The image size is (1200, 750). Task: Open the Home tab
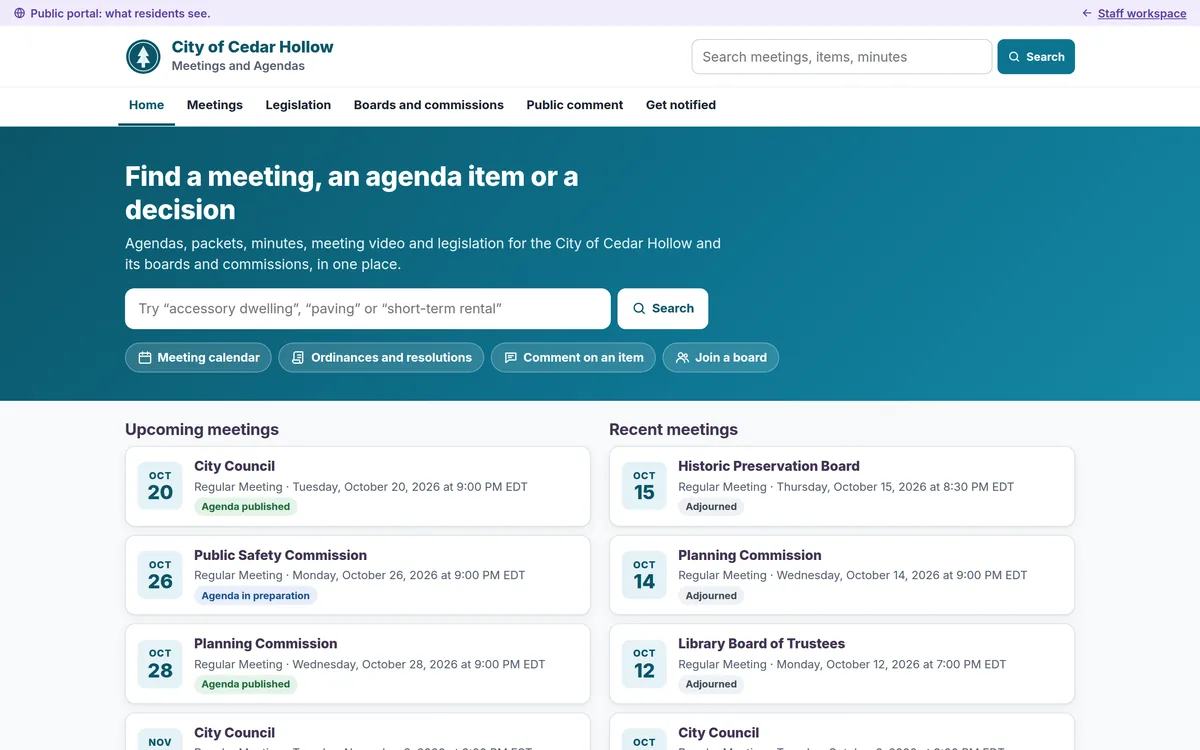tap(146, 105)
